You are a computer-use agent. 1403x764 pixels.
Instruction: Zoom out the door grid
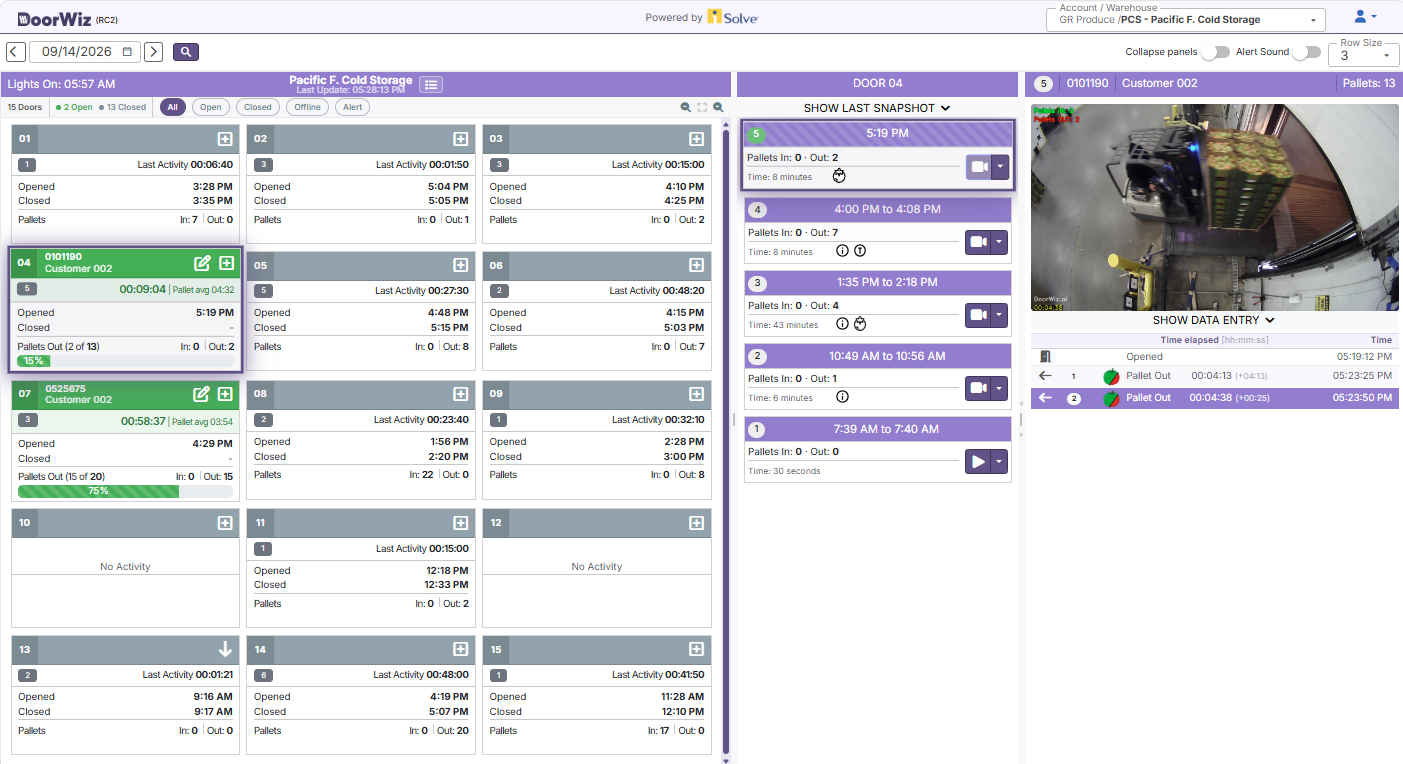686,107
